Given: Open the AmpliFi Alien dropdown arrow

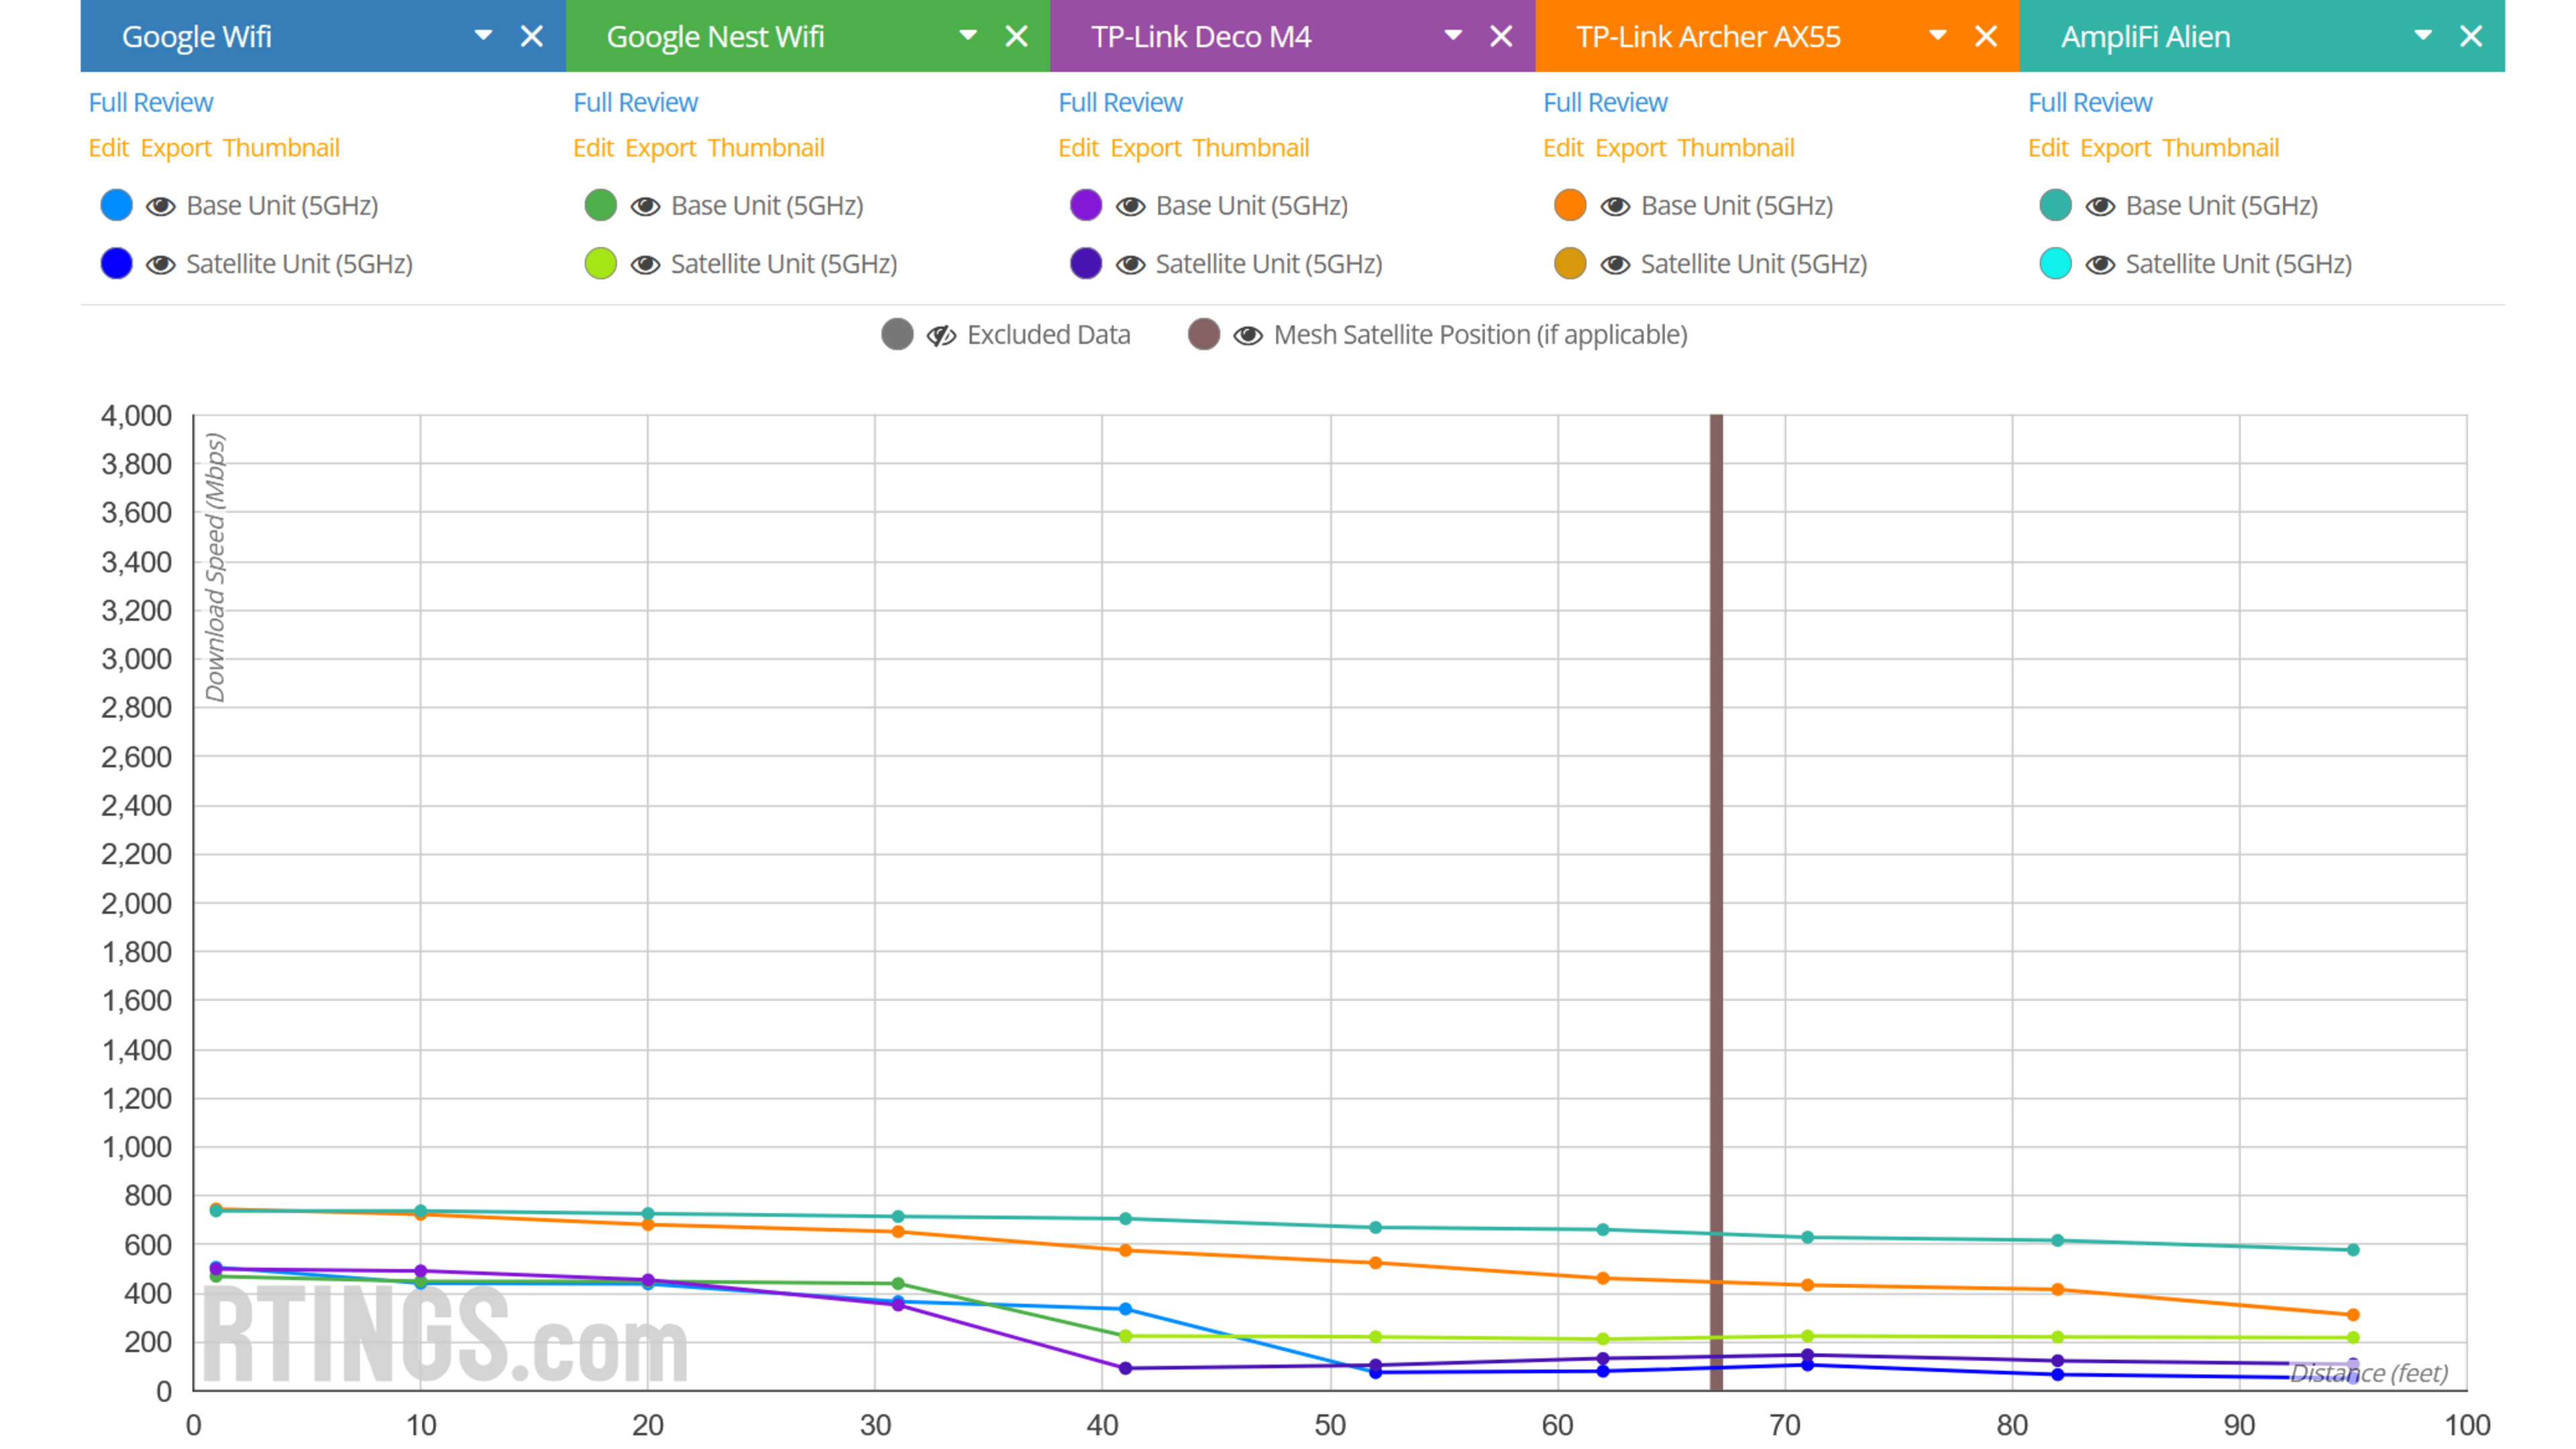Looking at the screenshot, I should point(2423,36).
